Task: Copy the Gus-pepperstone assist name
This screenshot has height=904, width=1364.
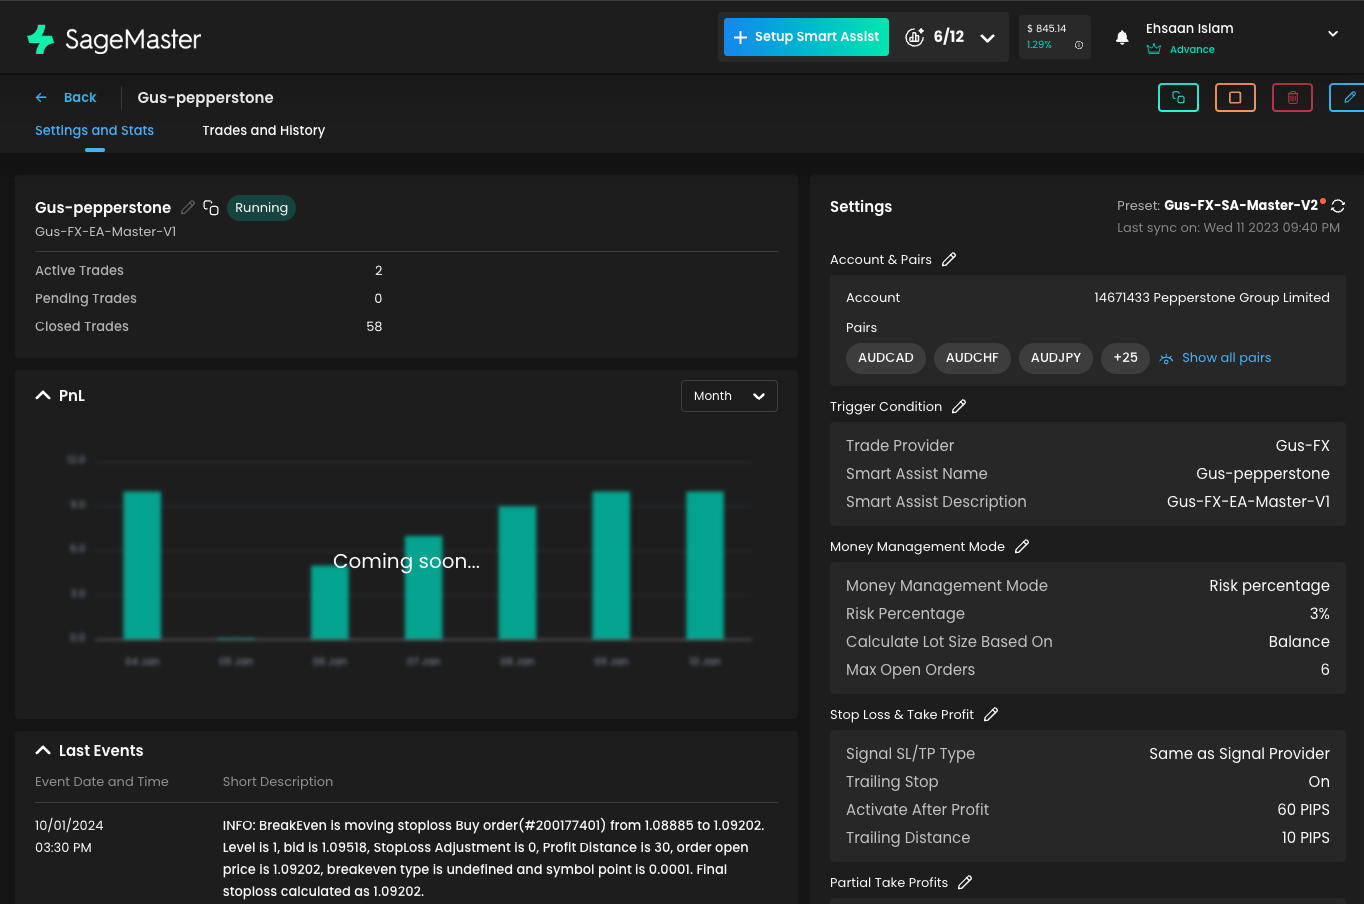Action: pyautogui.click(x=211, y=208)
